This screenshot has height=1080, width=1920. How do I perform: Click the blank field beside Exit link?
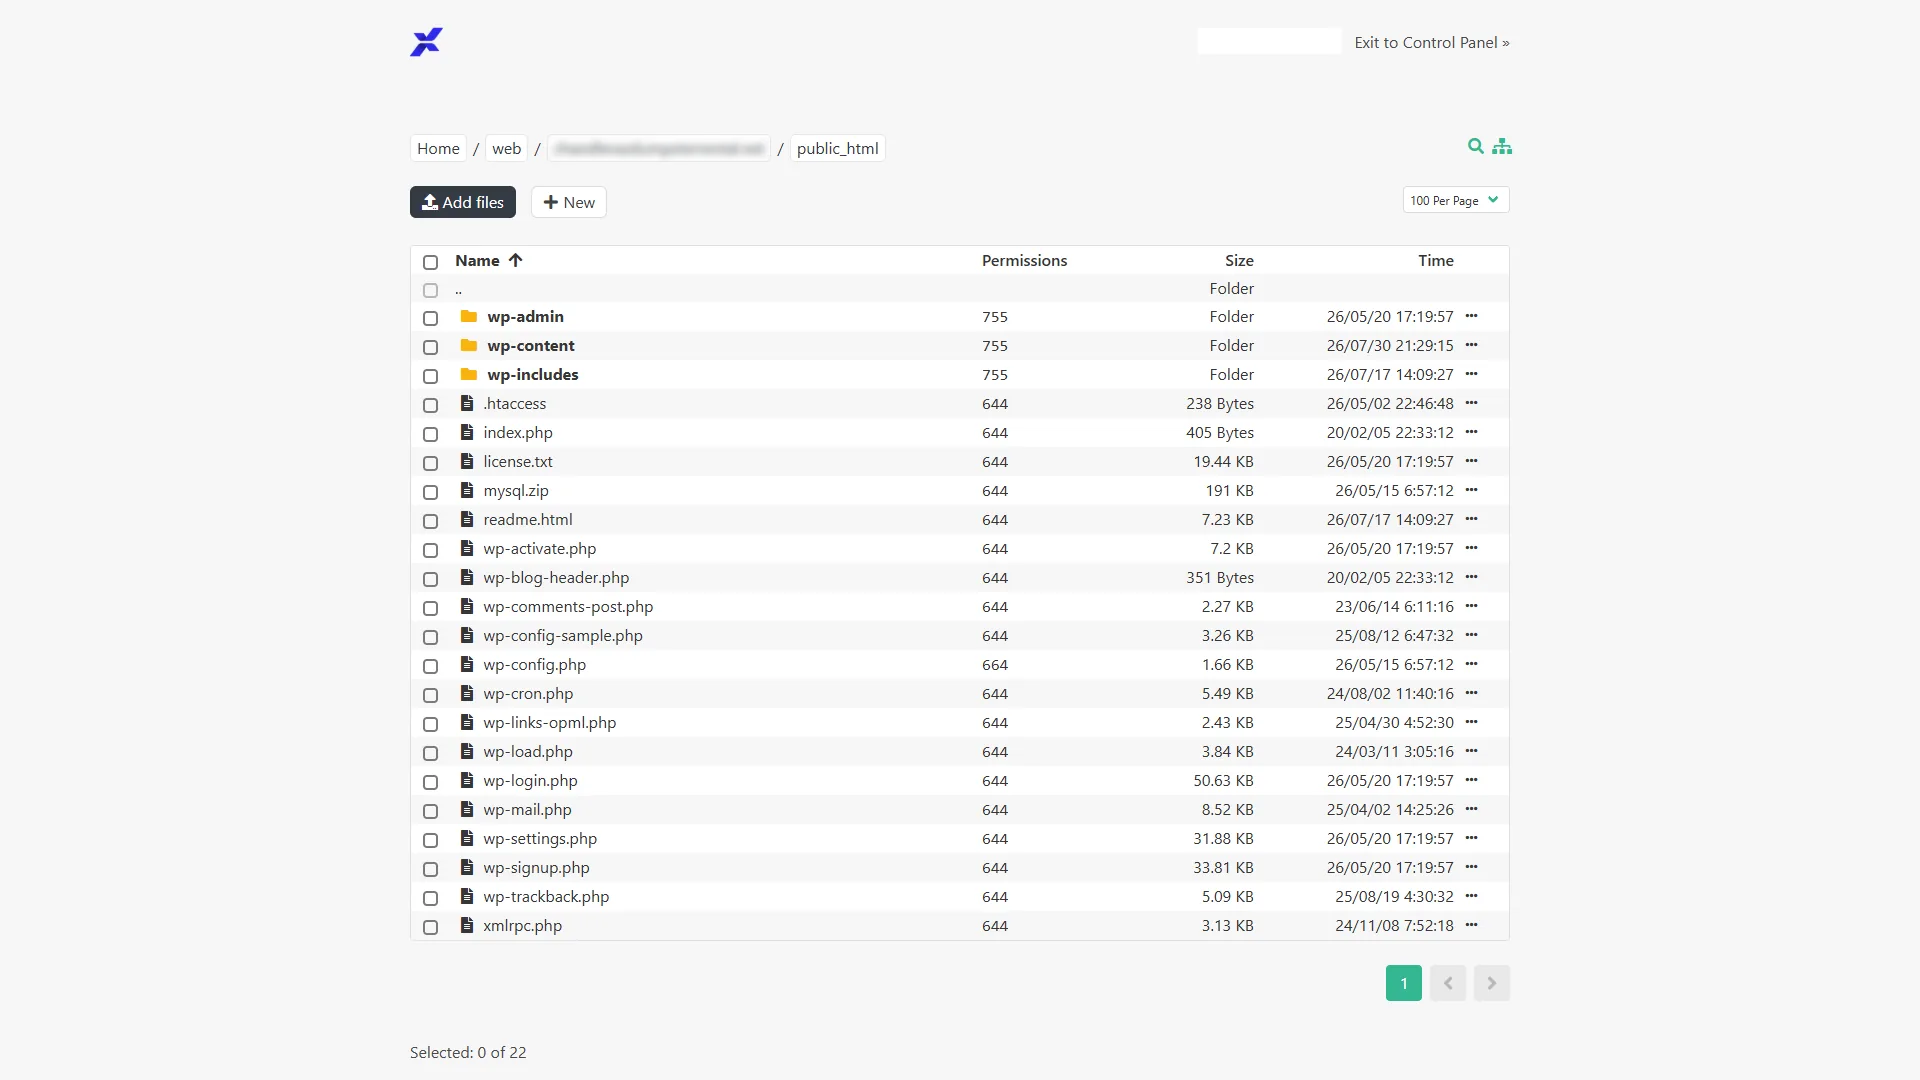pos(1269,41)
